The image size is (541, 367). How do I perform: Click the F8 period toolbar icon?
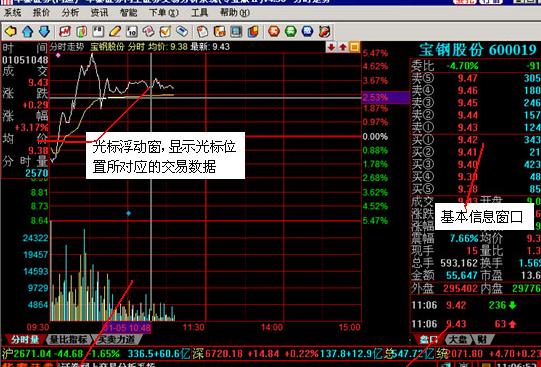98,32
